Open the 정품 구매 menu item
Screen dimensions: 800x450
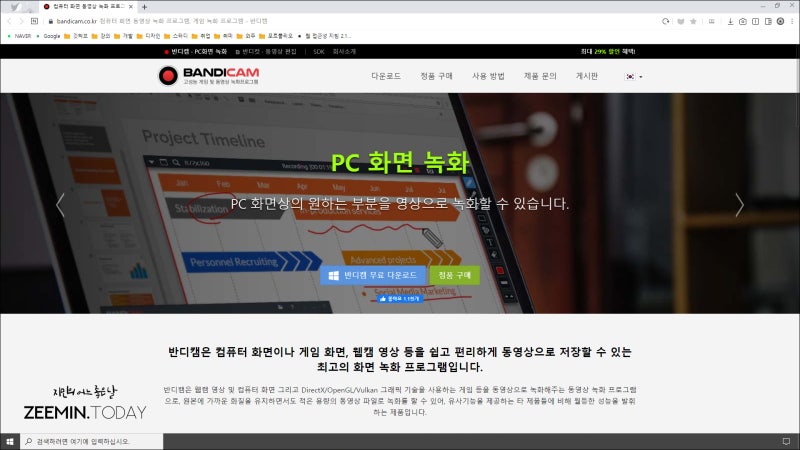(x=436, y=76)
